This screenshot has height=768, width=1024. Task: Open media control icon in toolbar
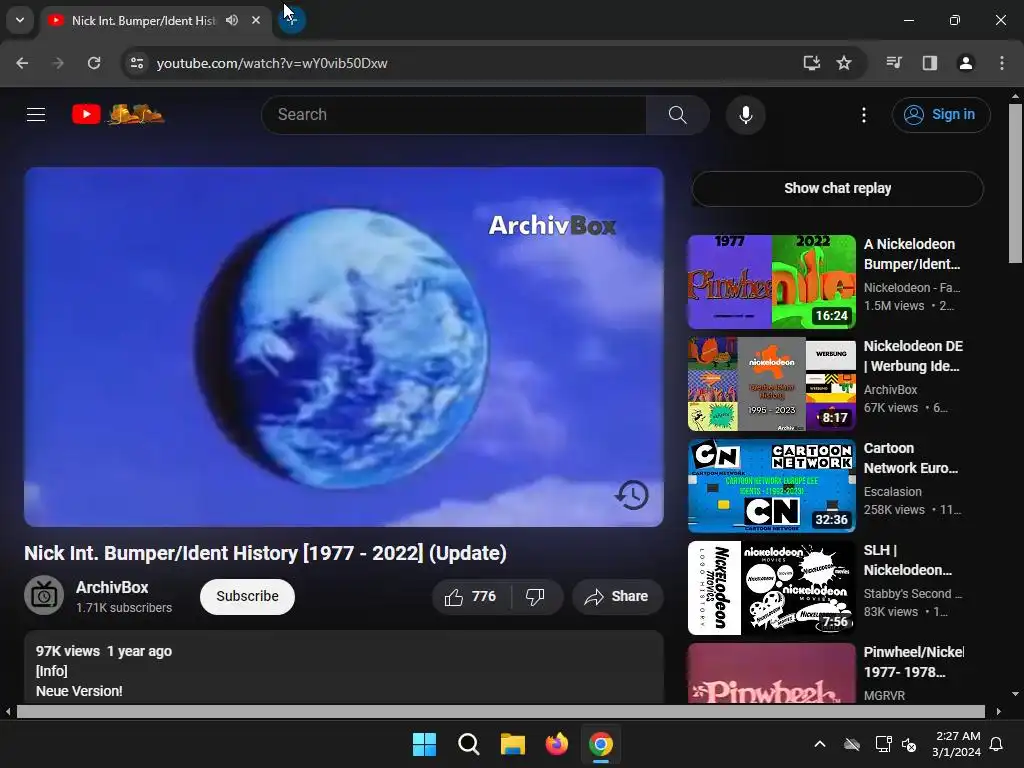click(x=894, y=63)
